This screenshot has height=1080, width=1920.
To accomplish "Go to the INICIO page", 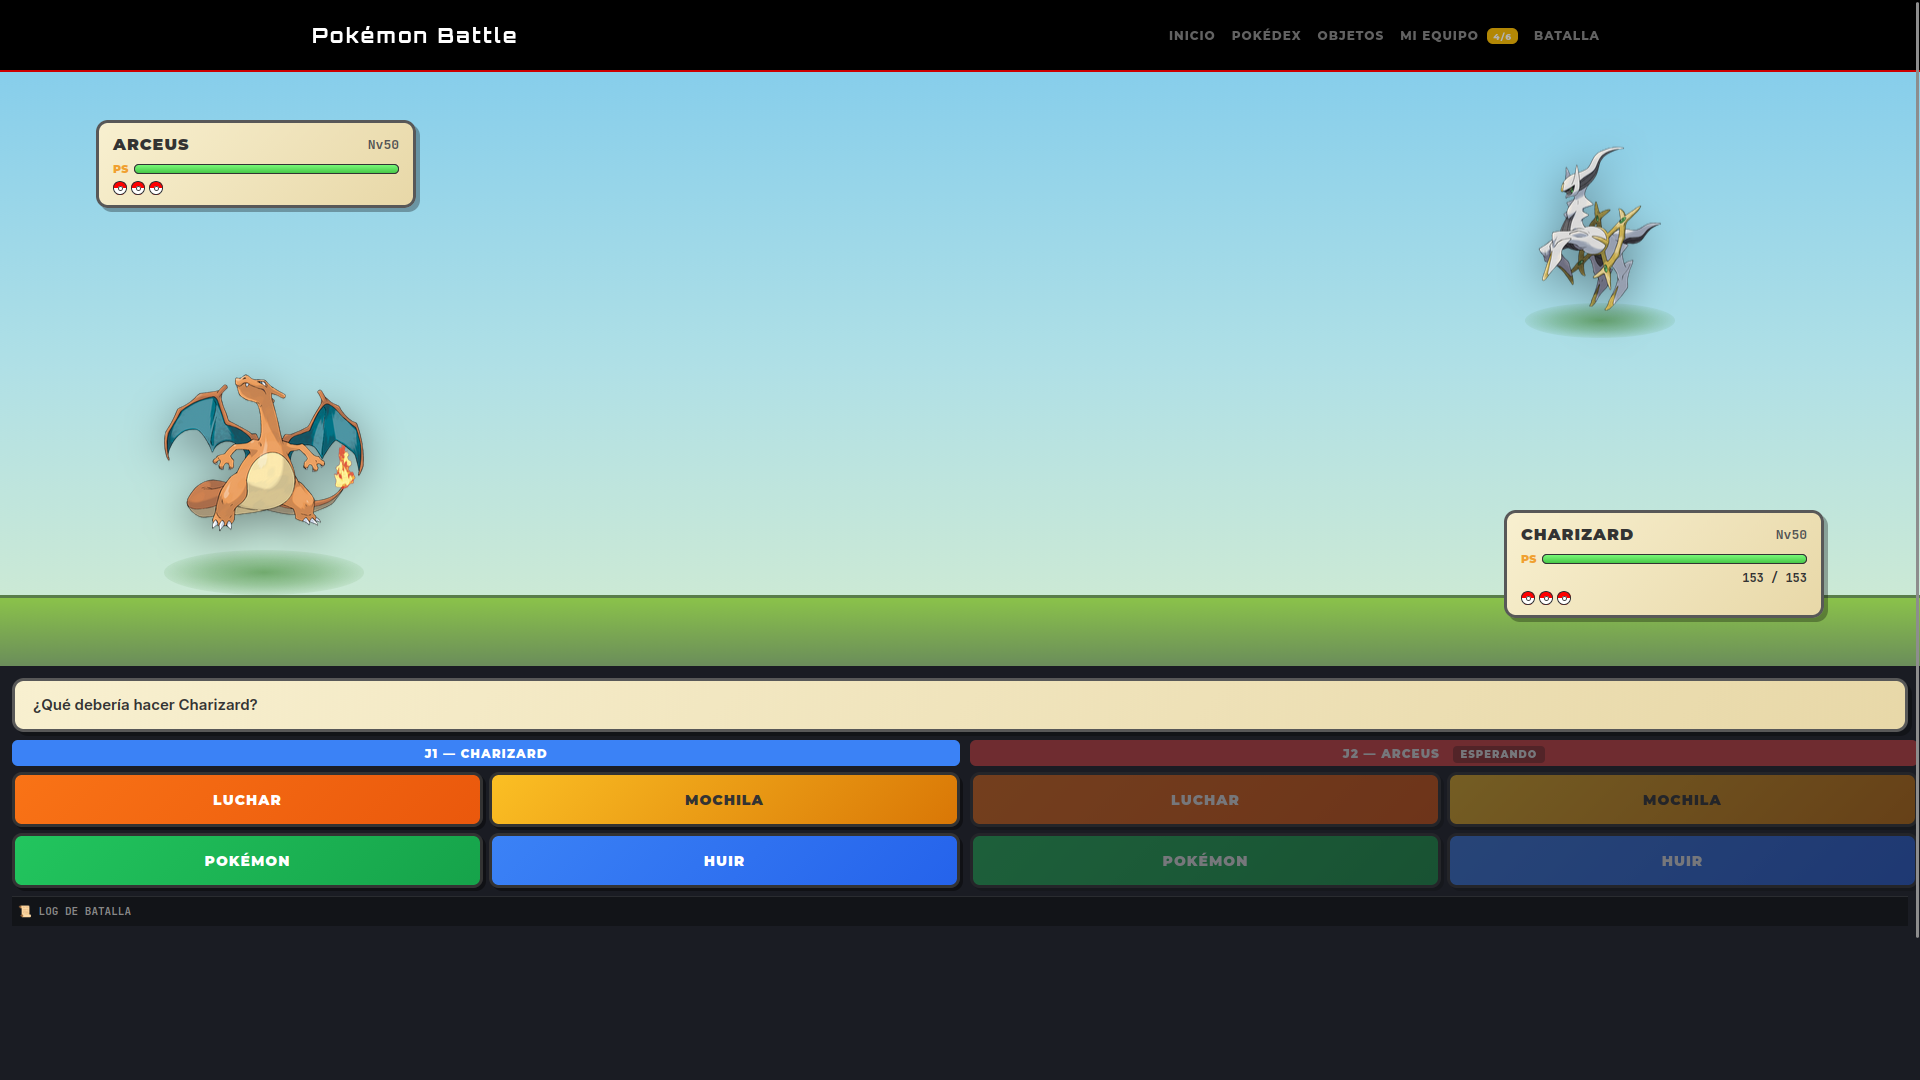I will (x=1191, y=35).
